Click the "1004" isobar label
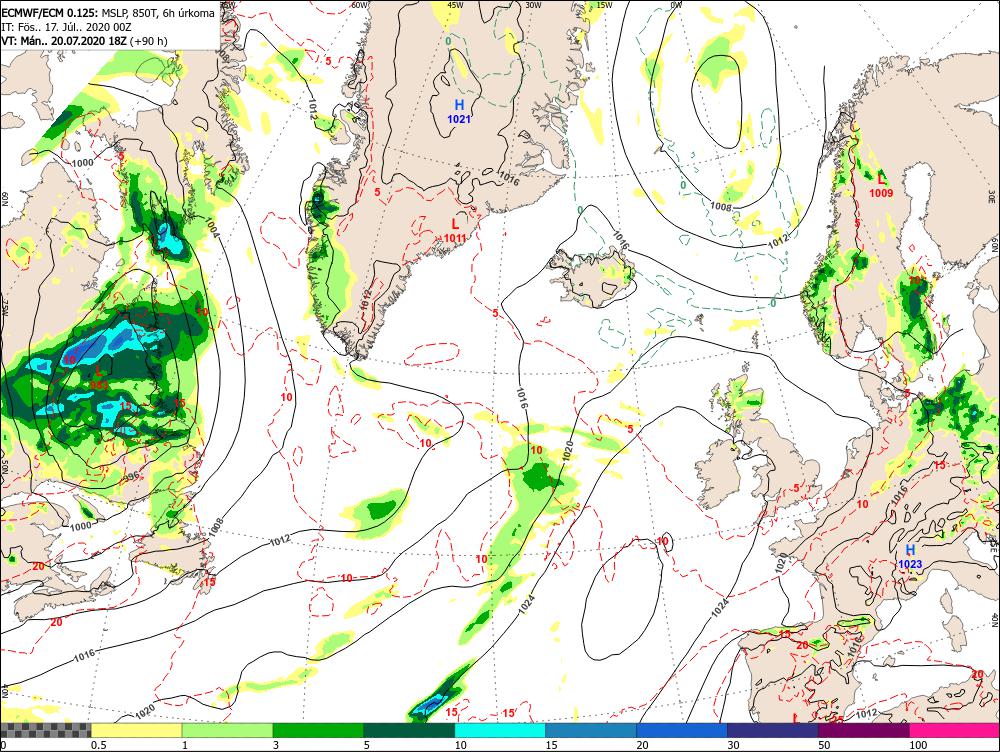The image size is (1000, 752). tap(212, 228)
